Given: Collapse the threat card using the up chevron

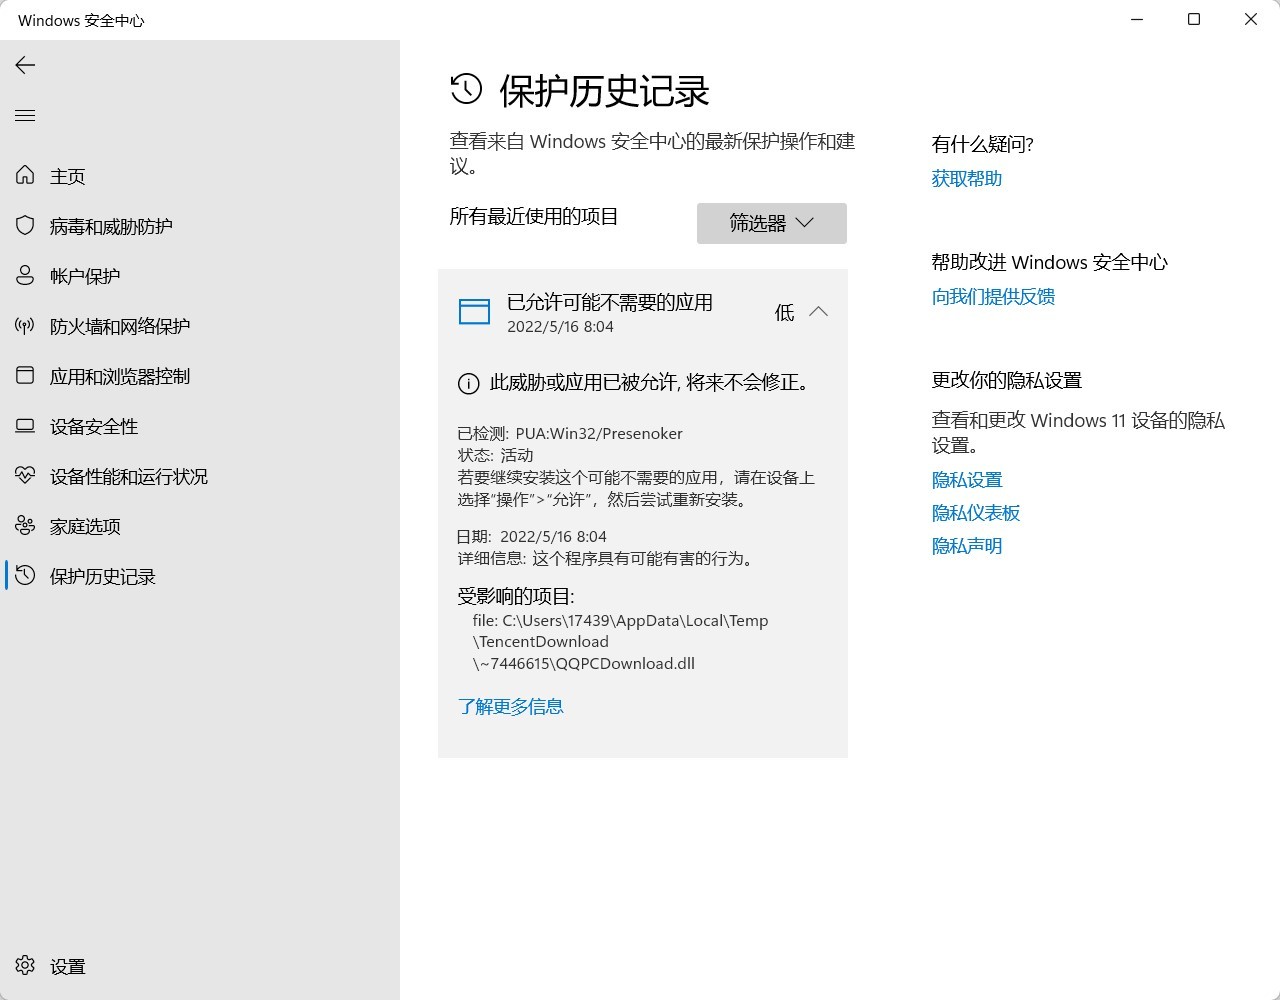Looking at the screenshot, I should coord(818,312).
